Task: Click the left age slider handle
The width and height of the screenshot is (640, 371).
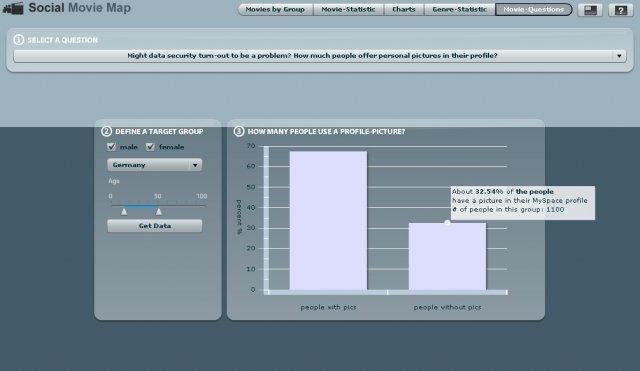Action: coord(124,211)
